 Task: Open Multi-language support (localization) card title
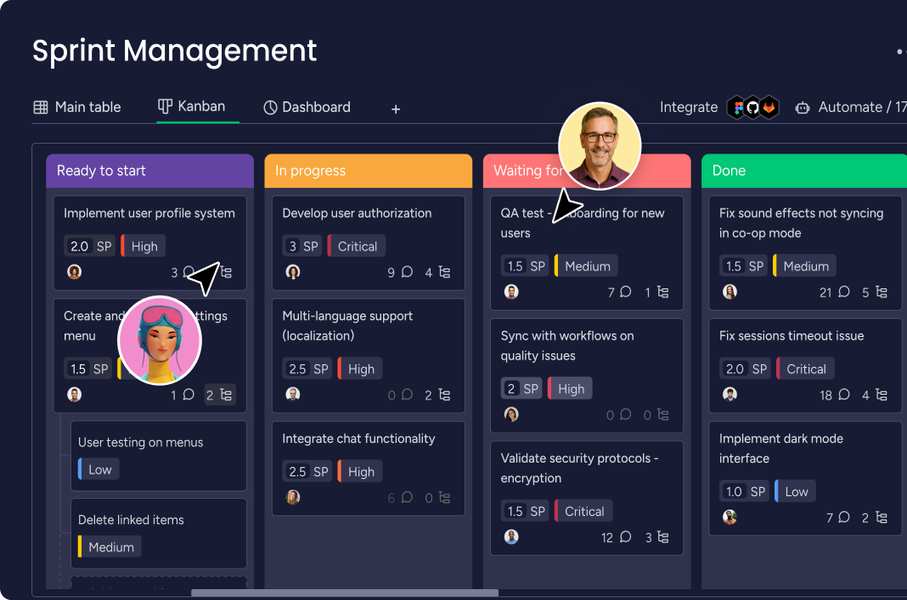point(348,326)
